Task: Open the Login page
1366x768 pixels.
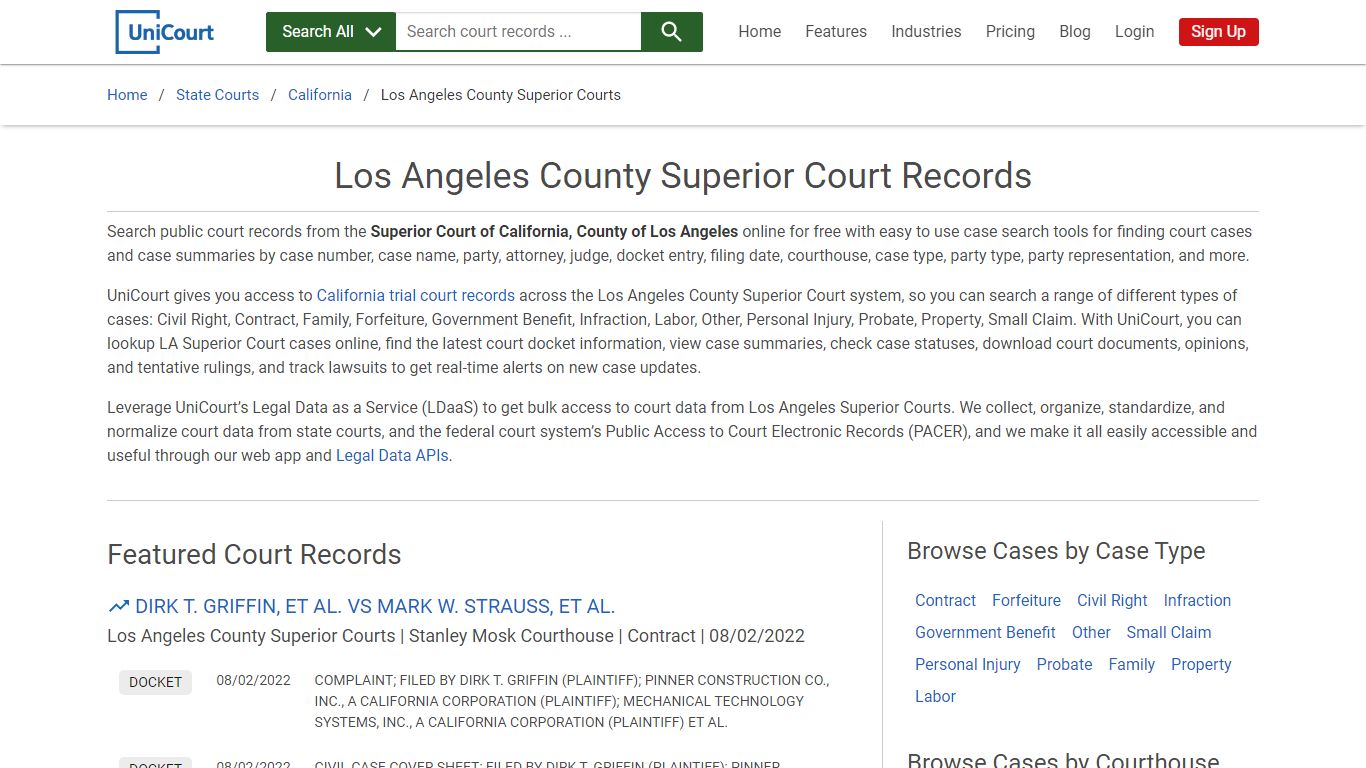Action: click(x=1135, y=32)
